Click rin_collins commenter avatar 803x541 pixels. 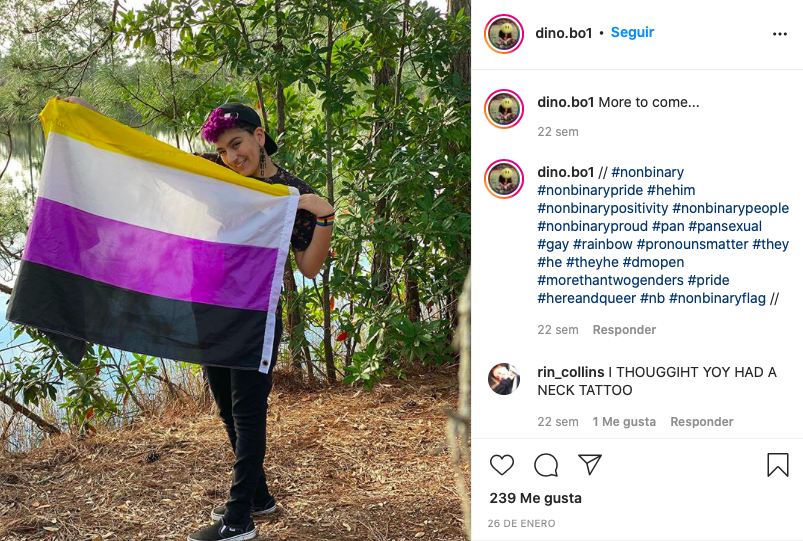click(504, 379)
